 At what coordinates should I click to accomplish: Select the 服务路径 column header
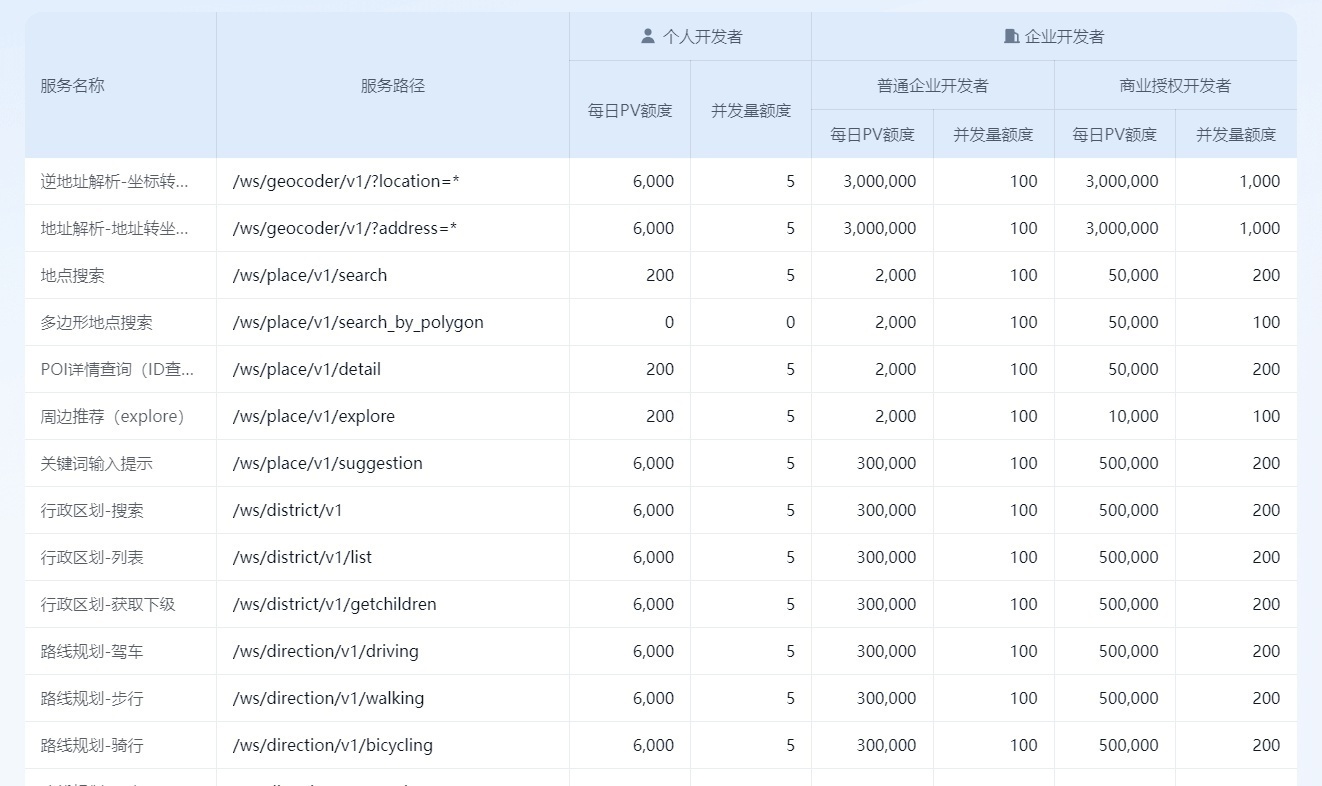393,85
